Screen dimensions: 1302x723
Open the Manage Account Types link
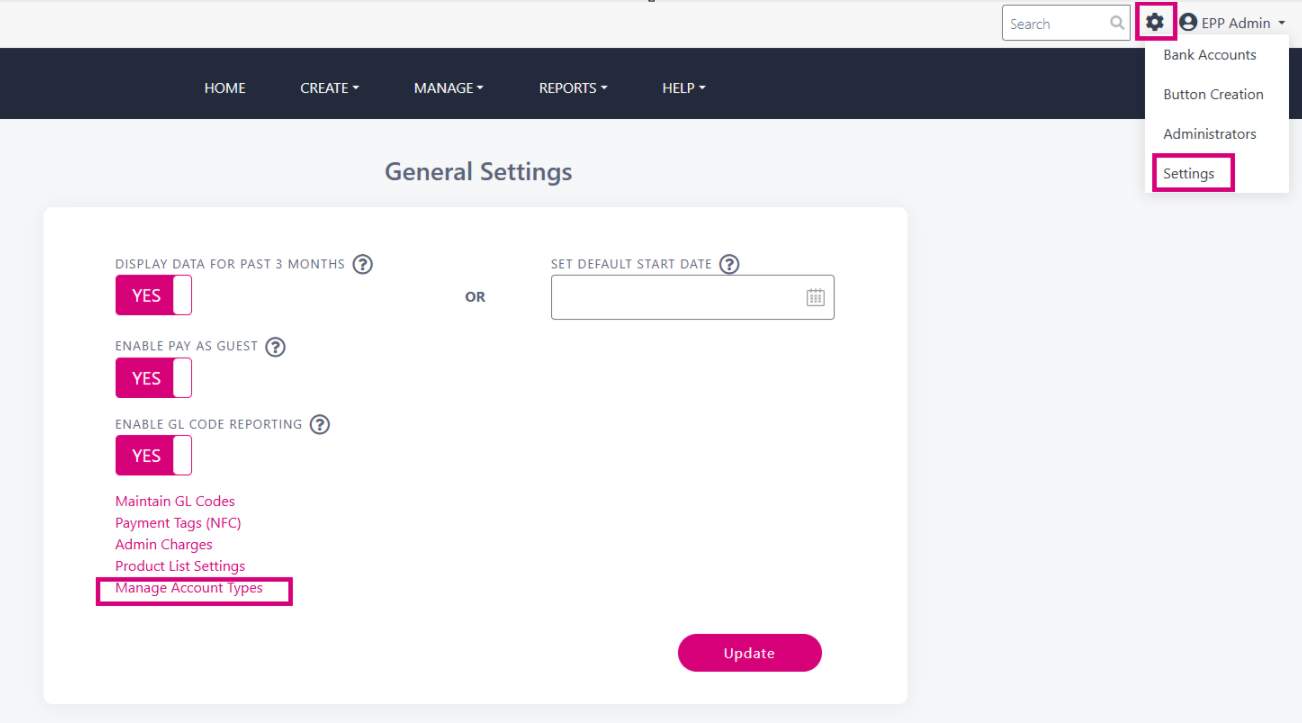pyautogui.click(x=189, y=588)
